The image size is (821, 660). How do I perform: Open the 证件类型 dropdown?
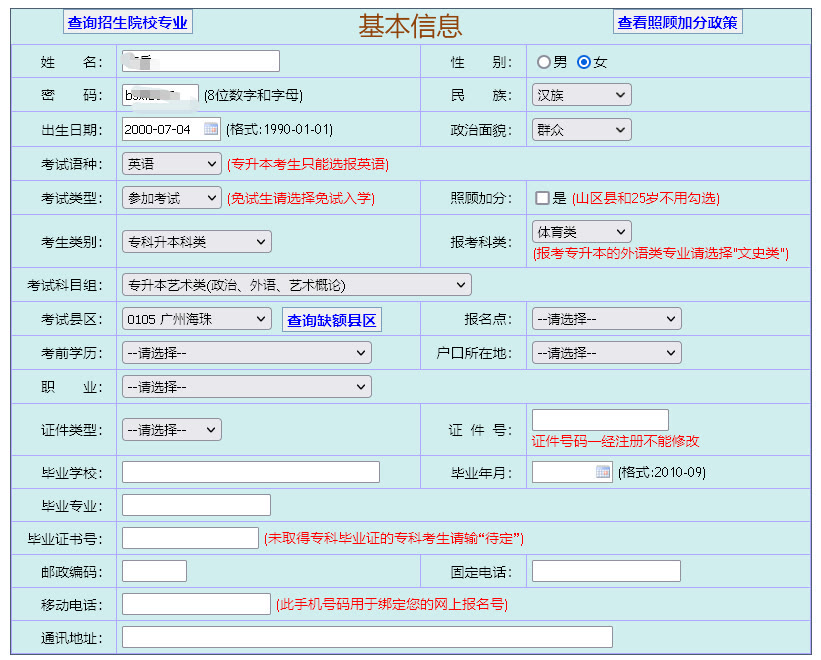click(x=171, y=430)
